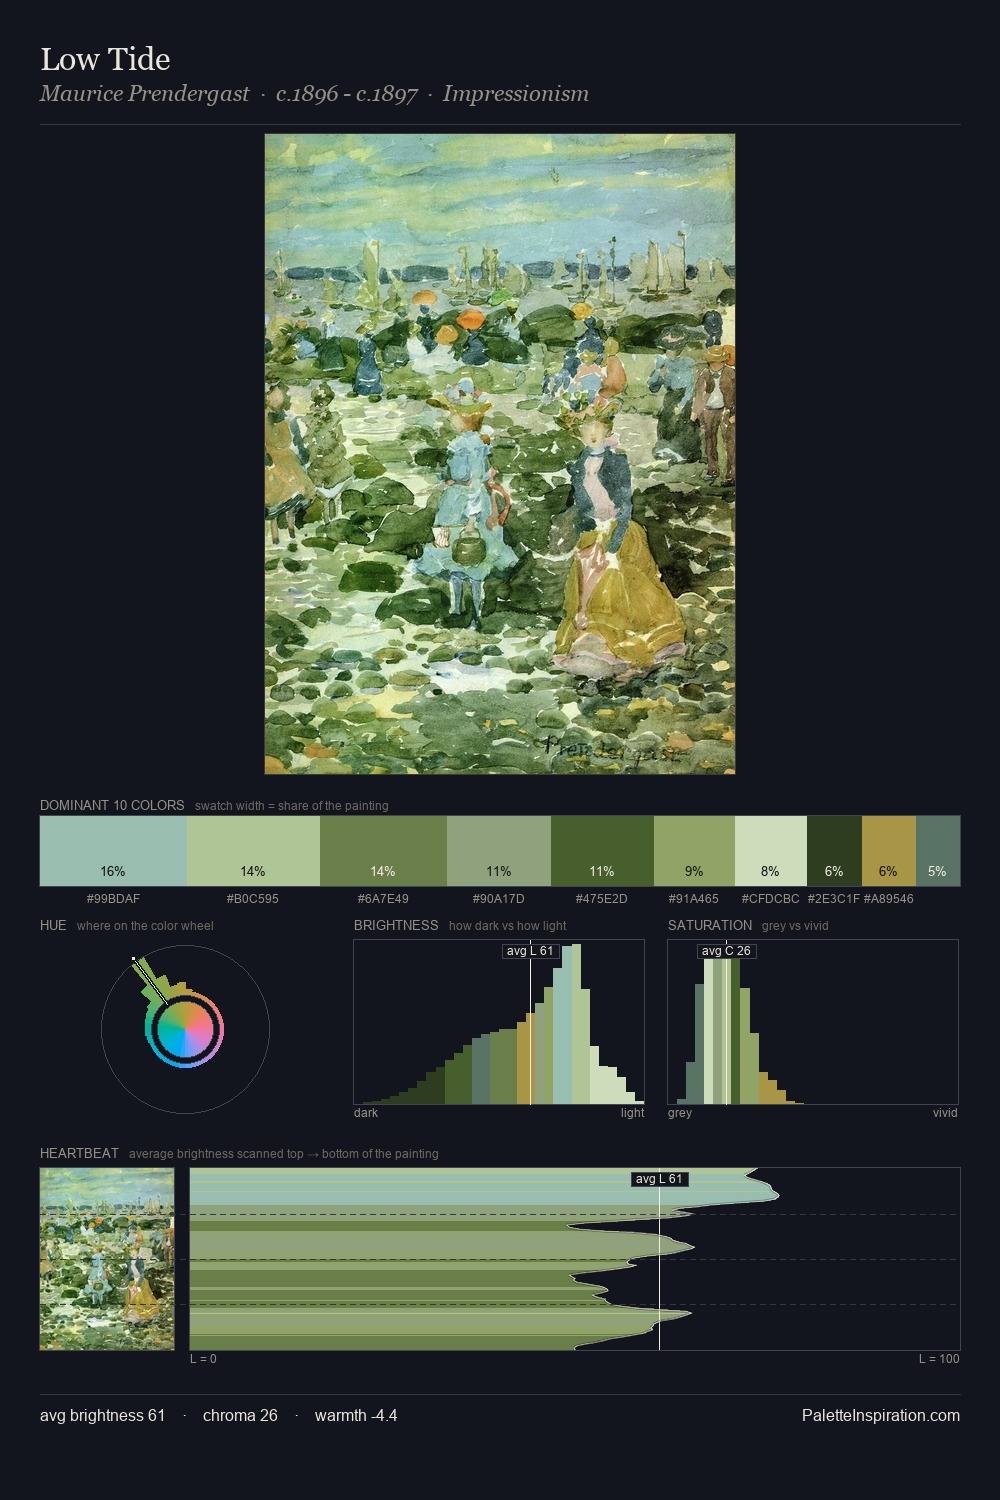Screen dimensions: 1000x1500
Task: Select the 6% mustard gold swatch
Action: point(888,851)
